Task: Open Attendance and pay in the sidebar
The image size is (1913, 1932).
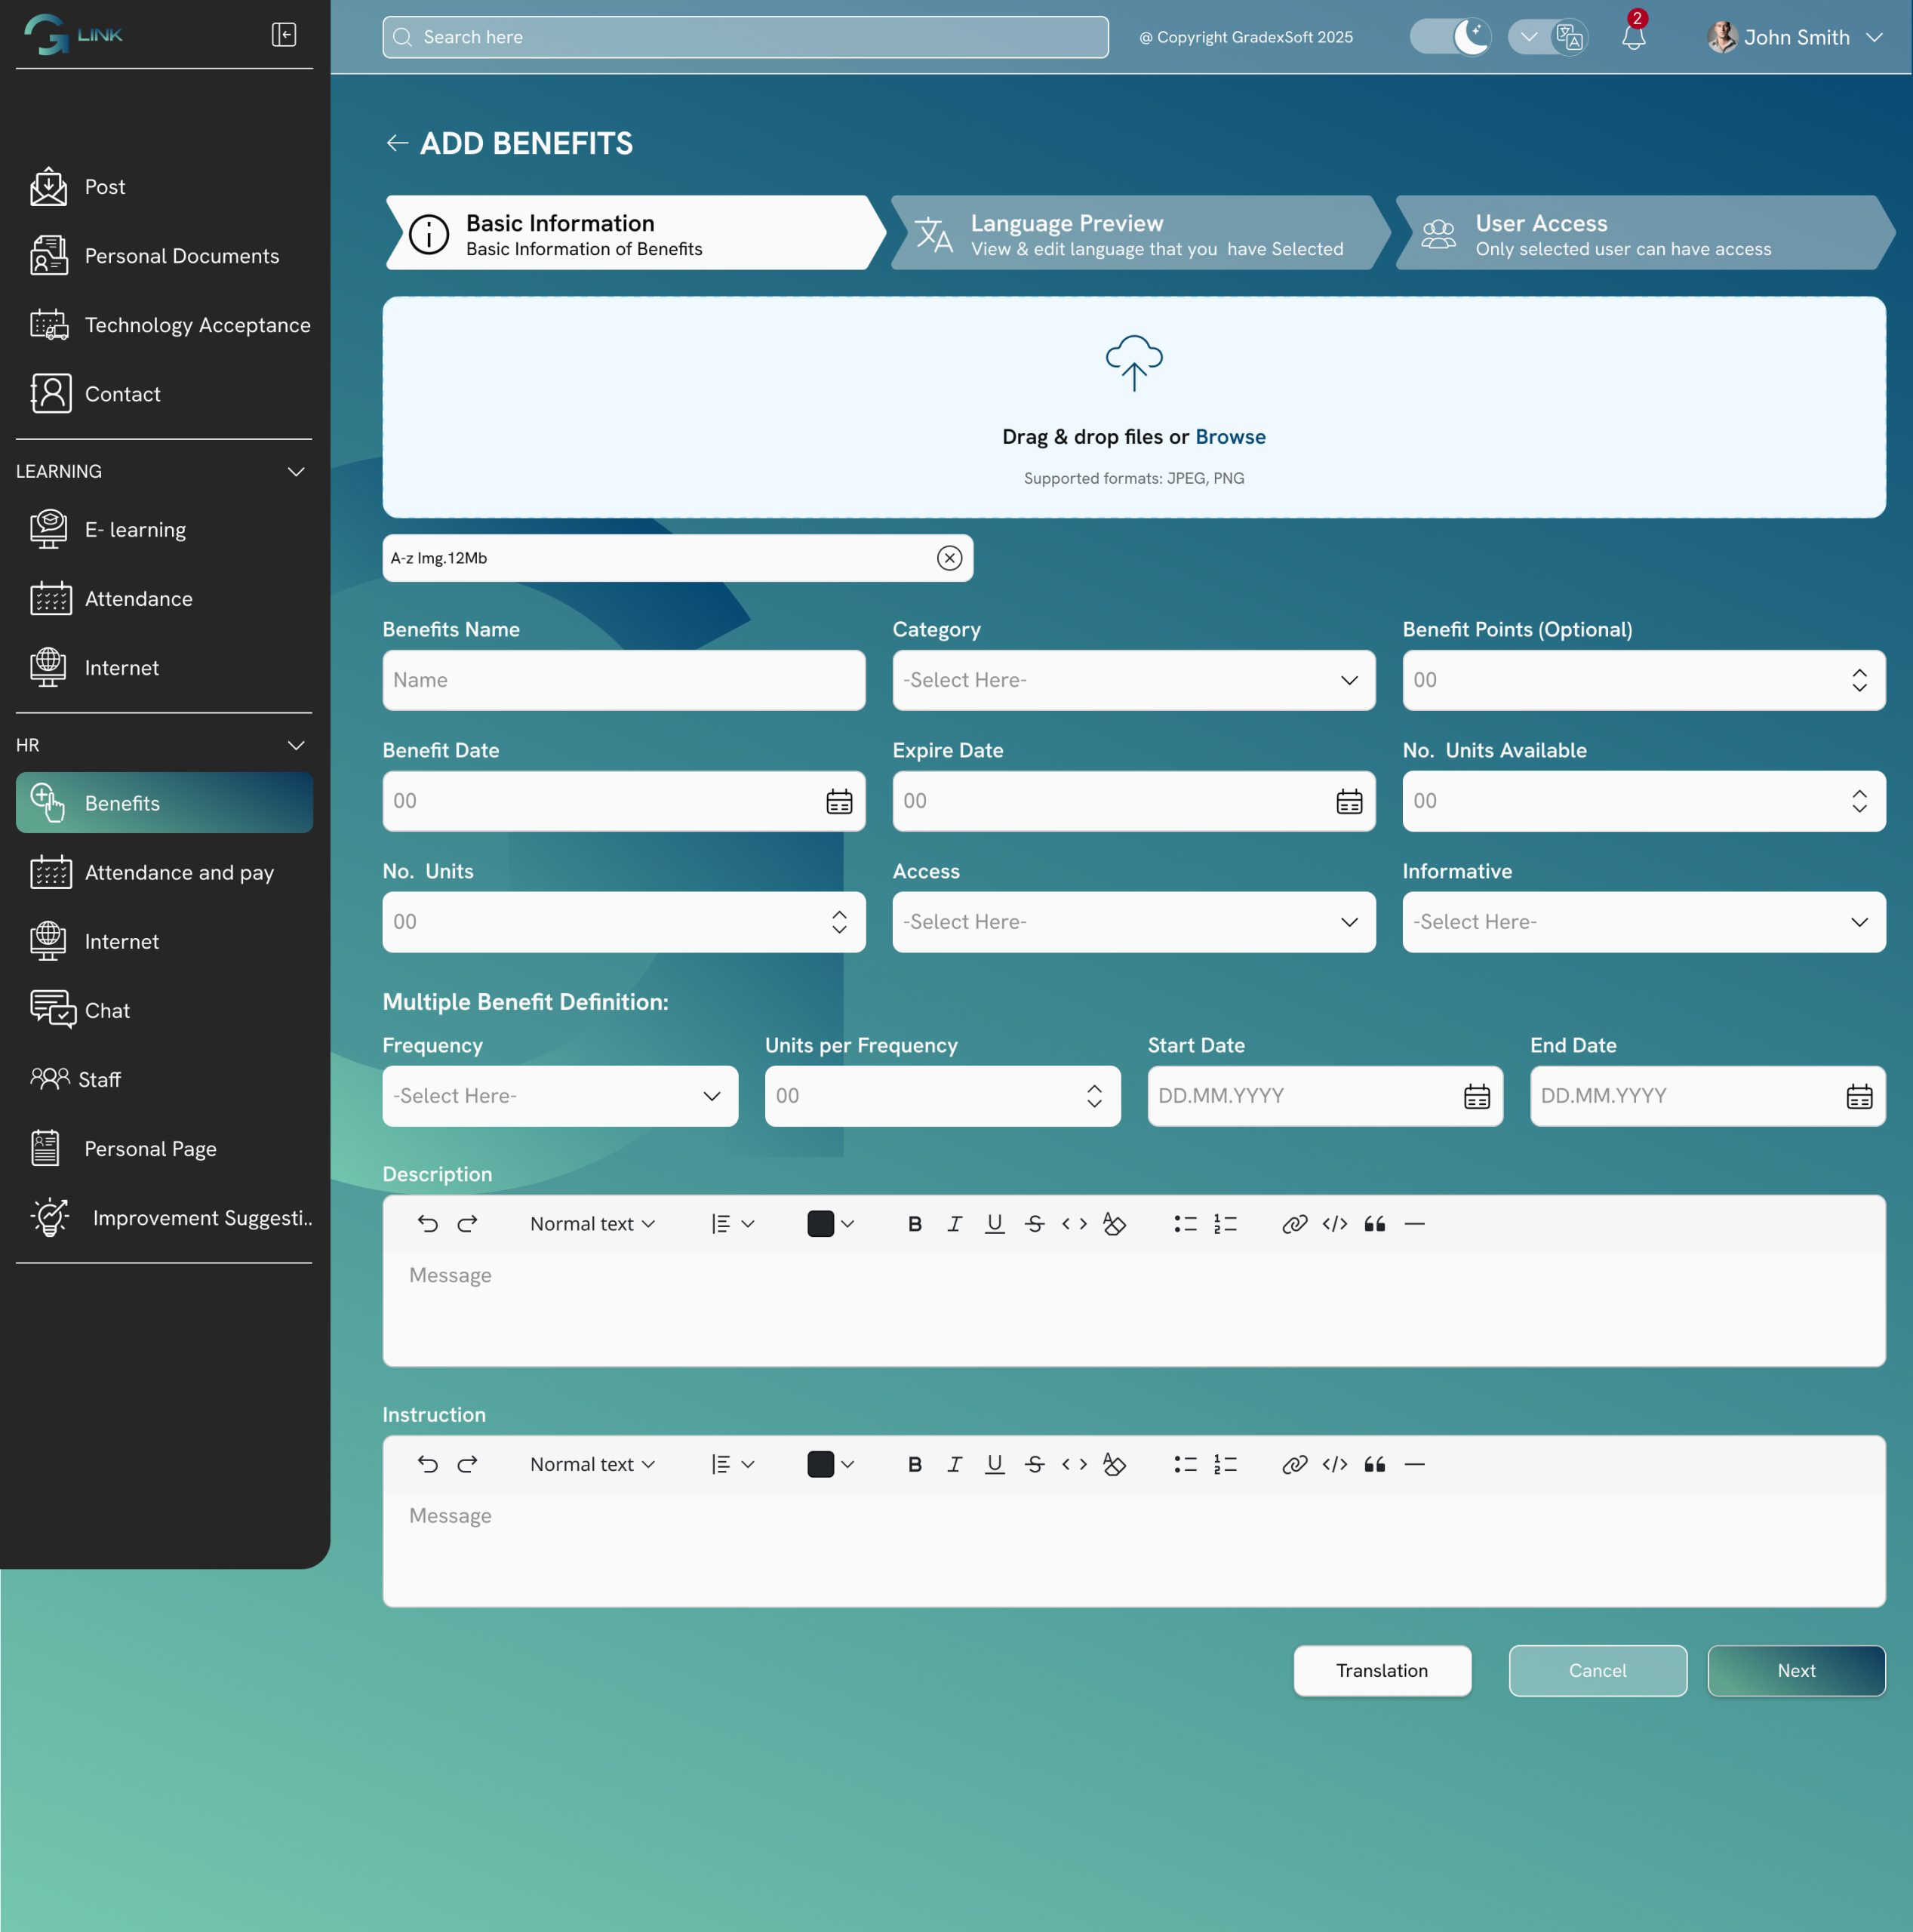Action: click(x=179, y=872)
